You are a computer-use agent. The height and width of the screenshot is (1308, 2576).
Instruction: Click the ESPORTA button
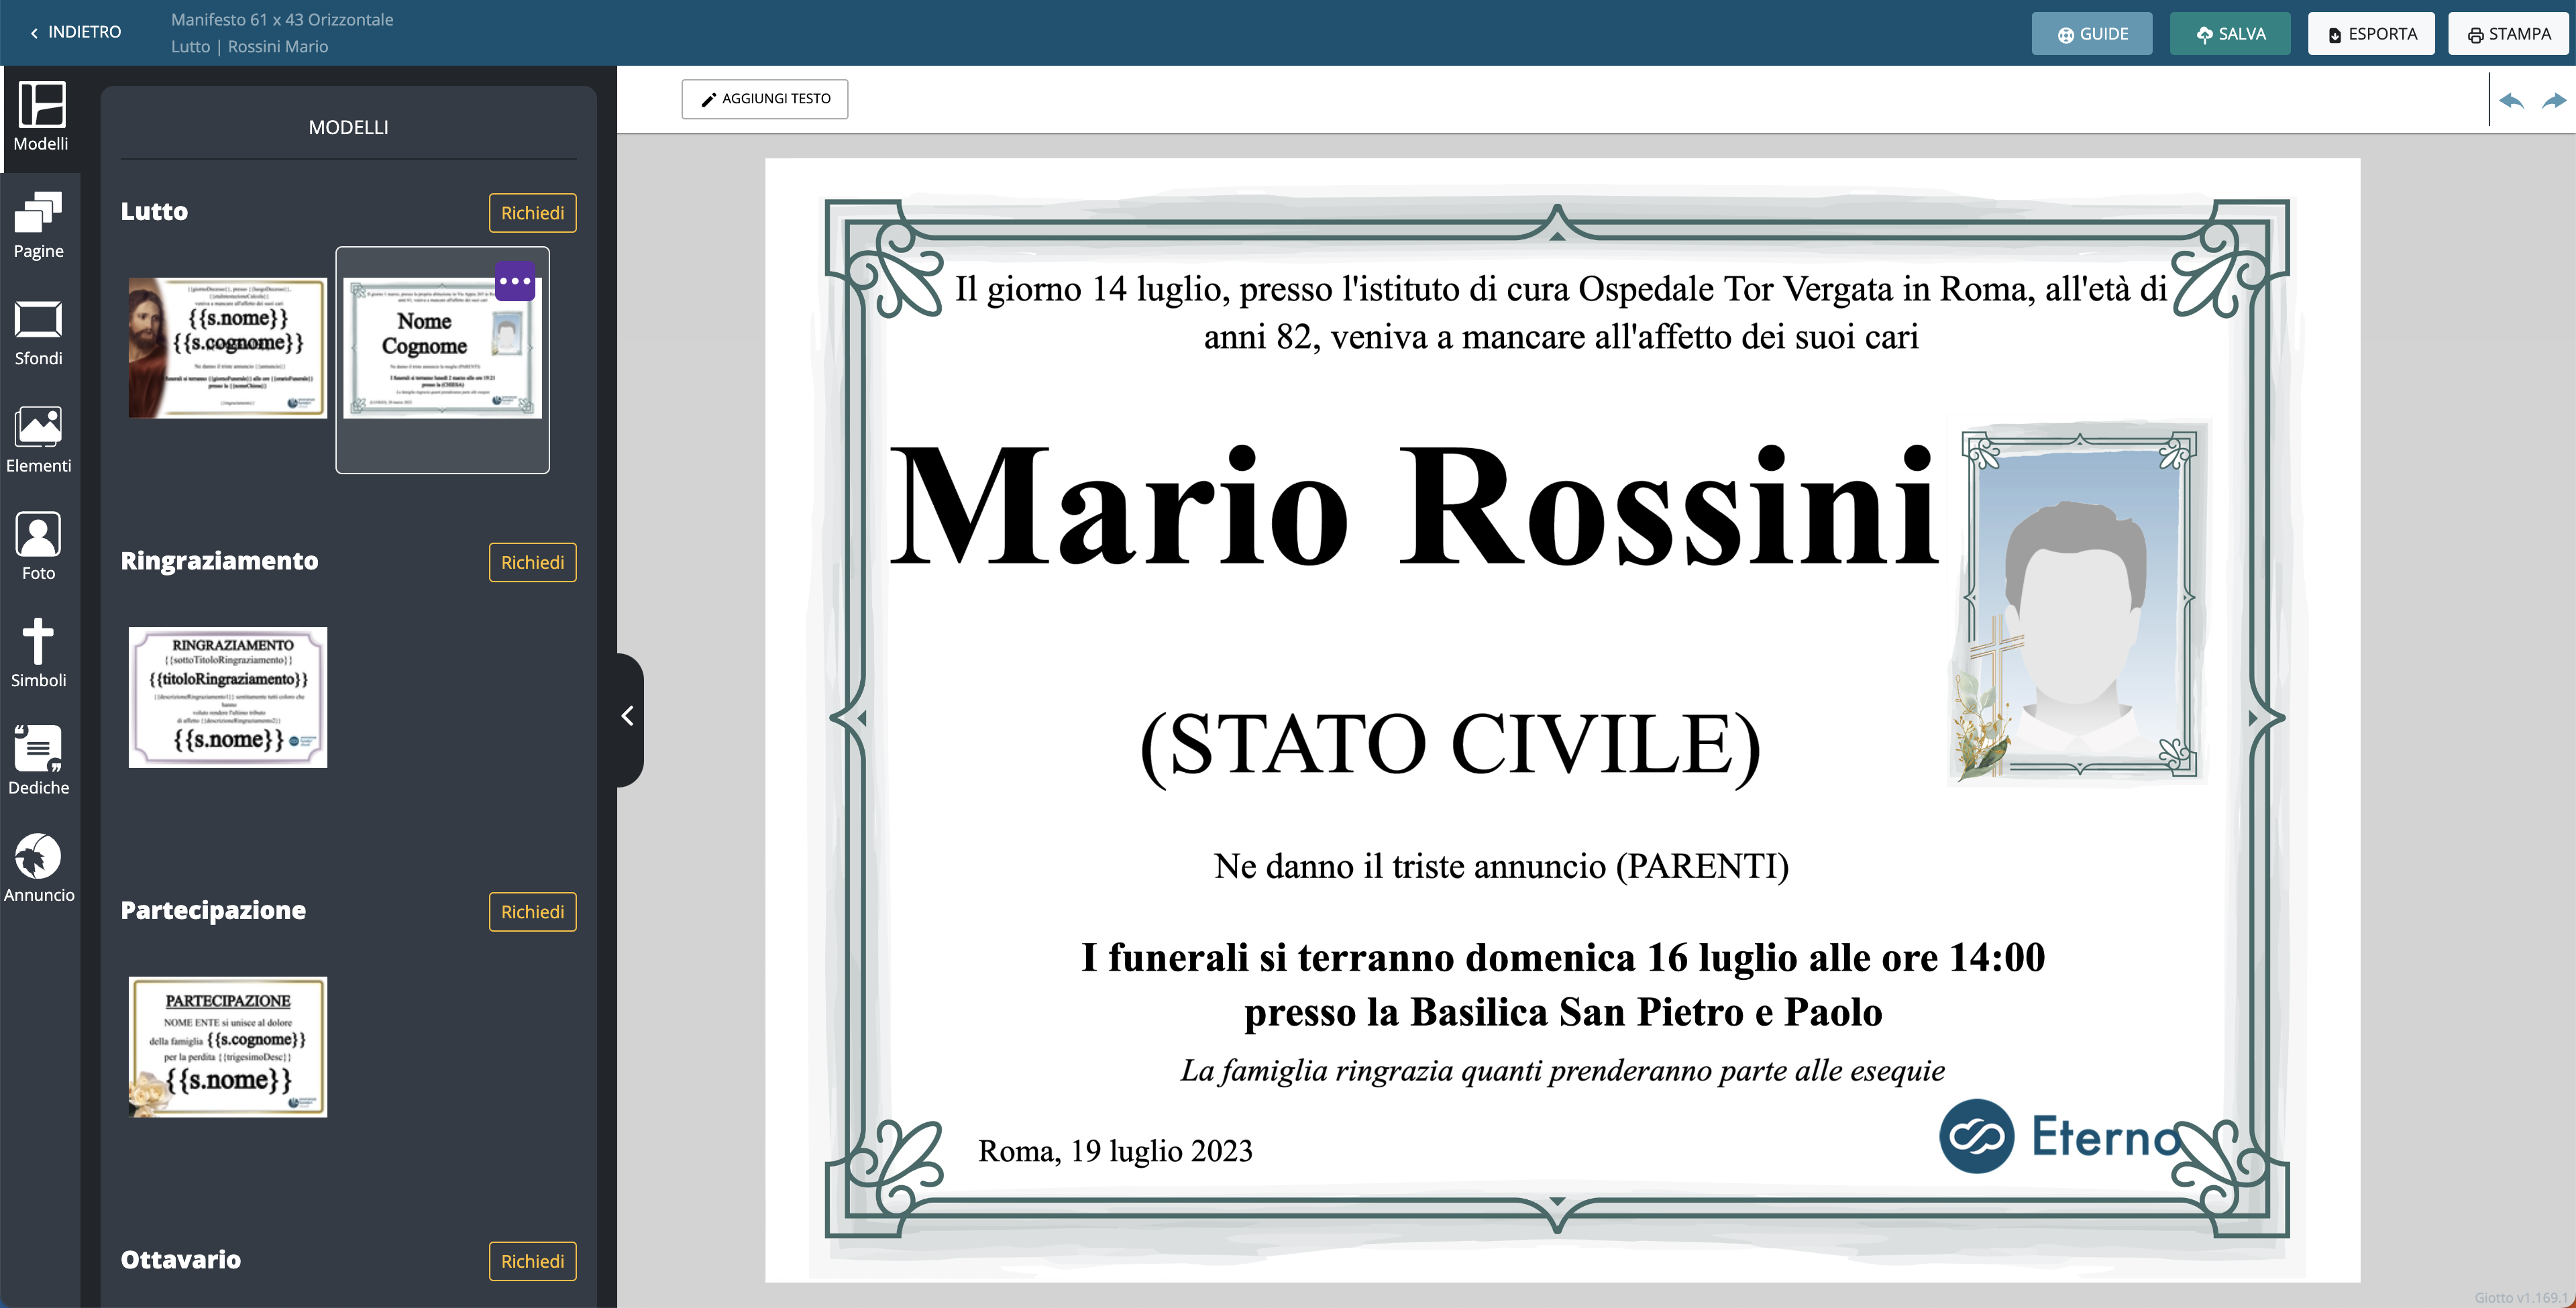(2371, 34)
